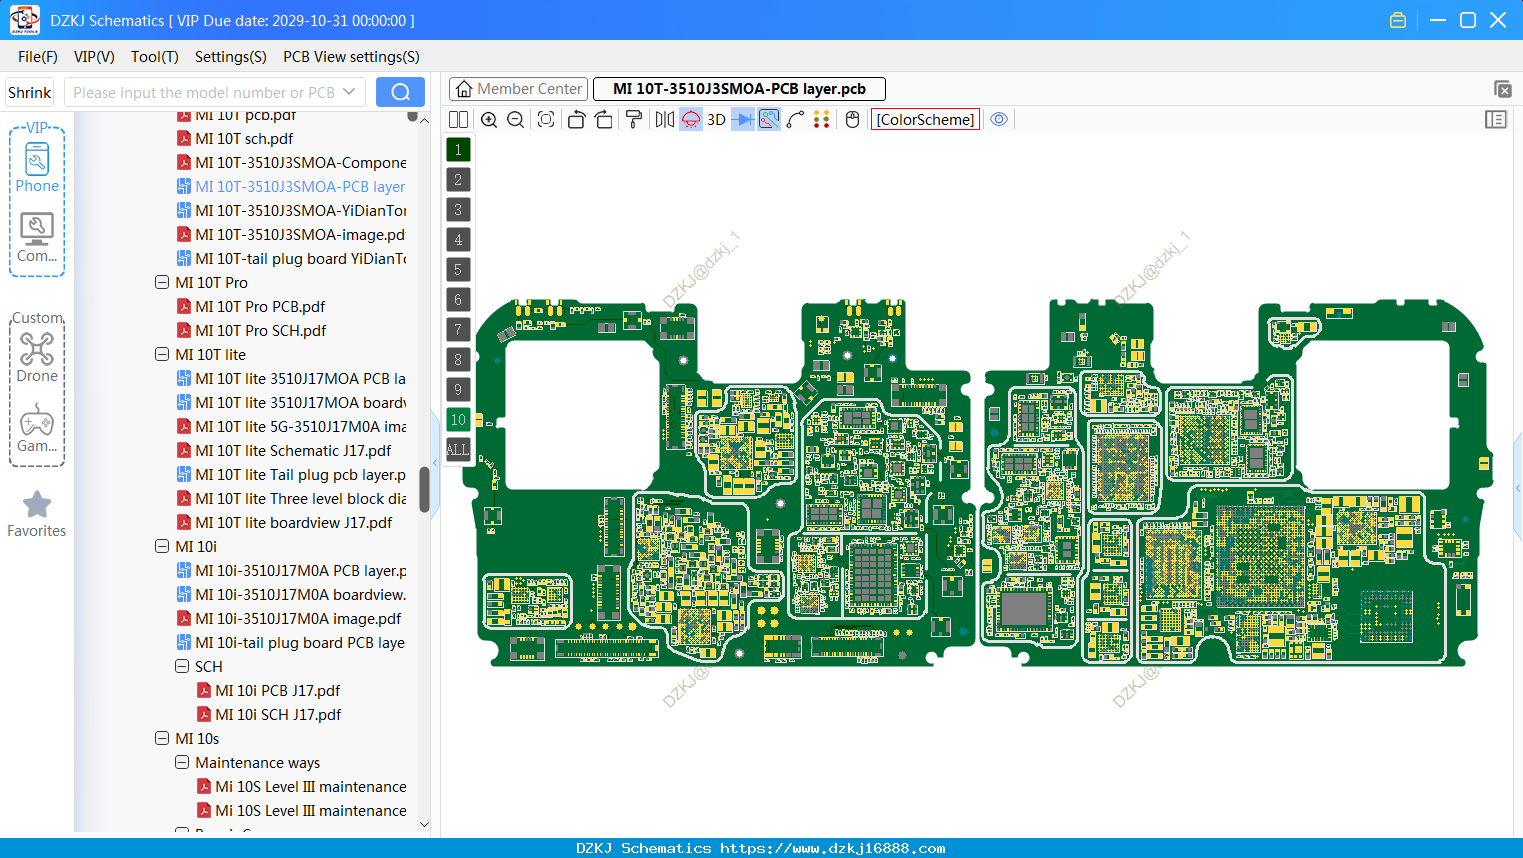The width and height of the screenshot is (1523, 858).
Task: Select the curved trace path tool
Action: 796,120
